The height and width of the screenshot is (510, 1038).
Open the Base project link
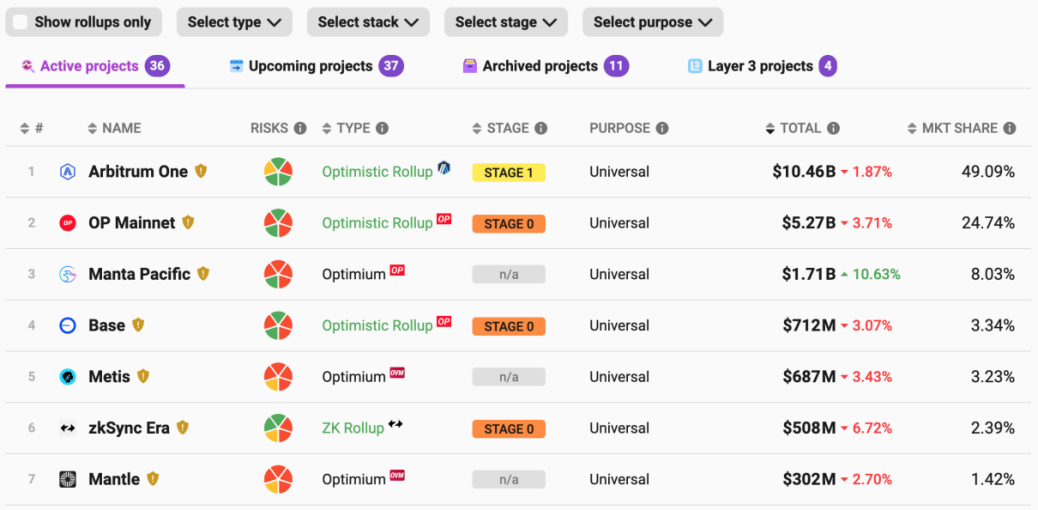[x=107, y=326]
